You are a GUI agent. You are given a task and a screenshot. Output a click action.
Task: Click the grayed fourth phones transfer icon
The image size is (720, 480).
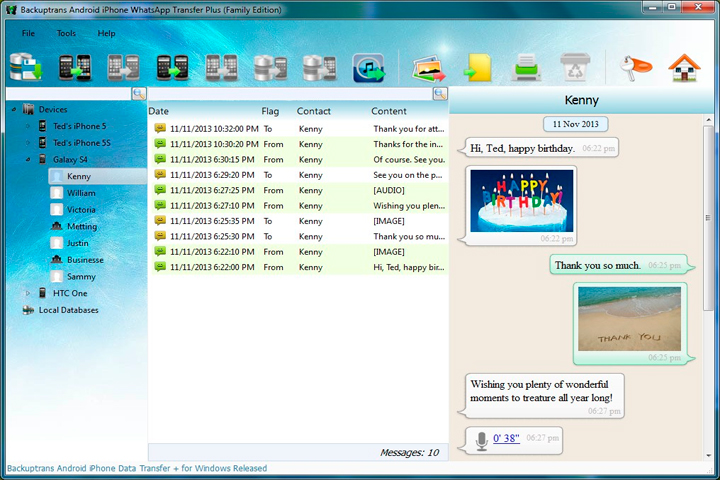222,68
